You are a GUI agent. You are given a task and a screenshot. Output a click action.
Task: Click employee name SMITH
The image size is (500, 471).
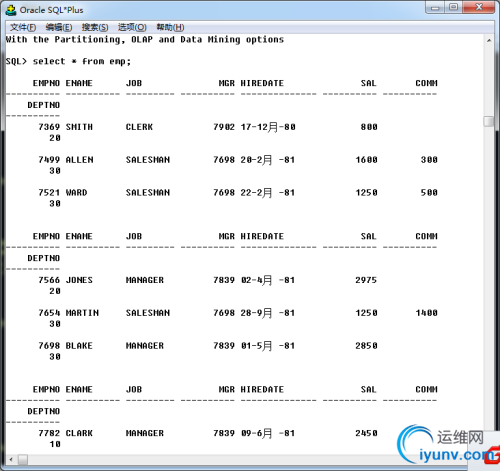coord(79,127)
